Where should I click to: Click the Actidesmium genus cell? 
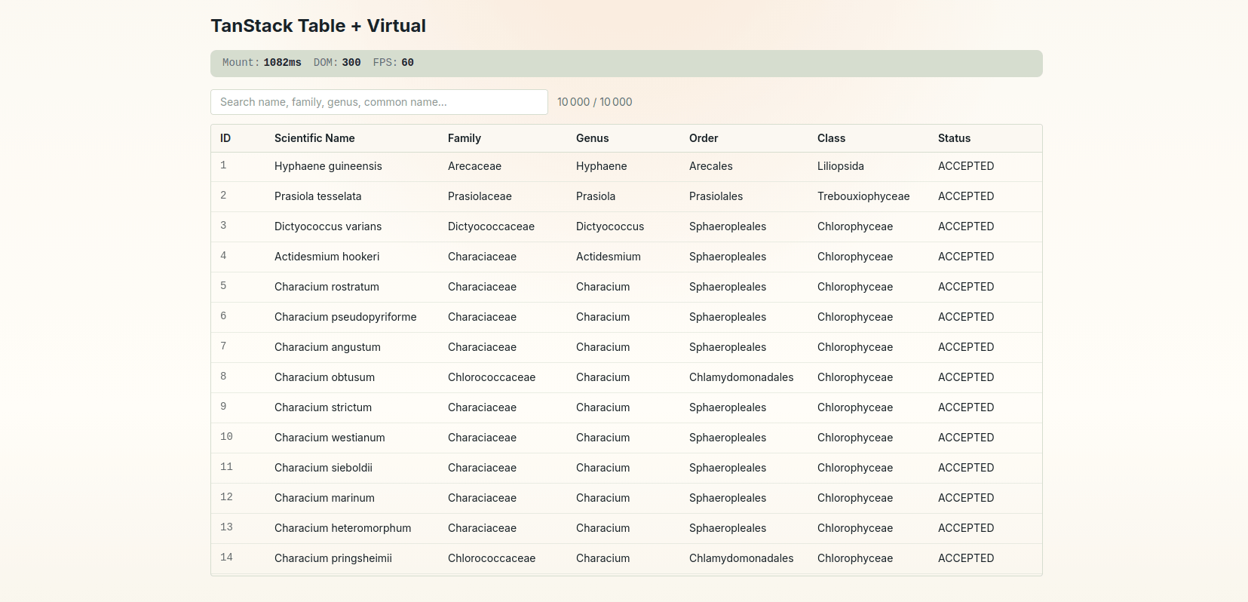[608, 256]
